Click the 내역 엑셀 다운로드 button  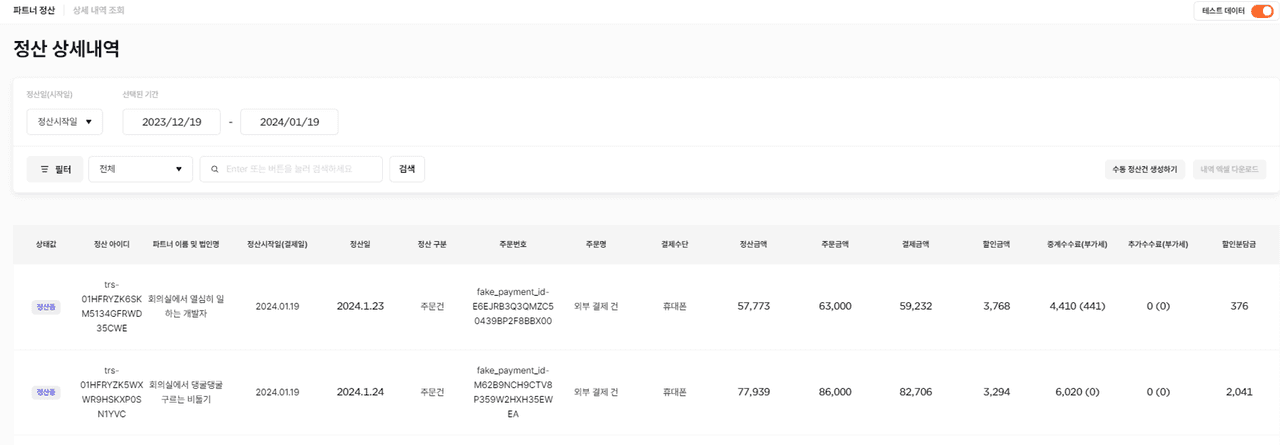1229,170
